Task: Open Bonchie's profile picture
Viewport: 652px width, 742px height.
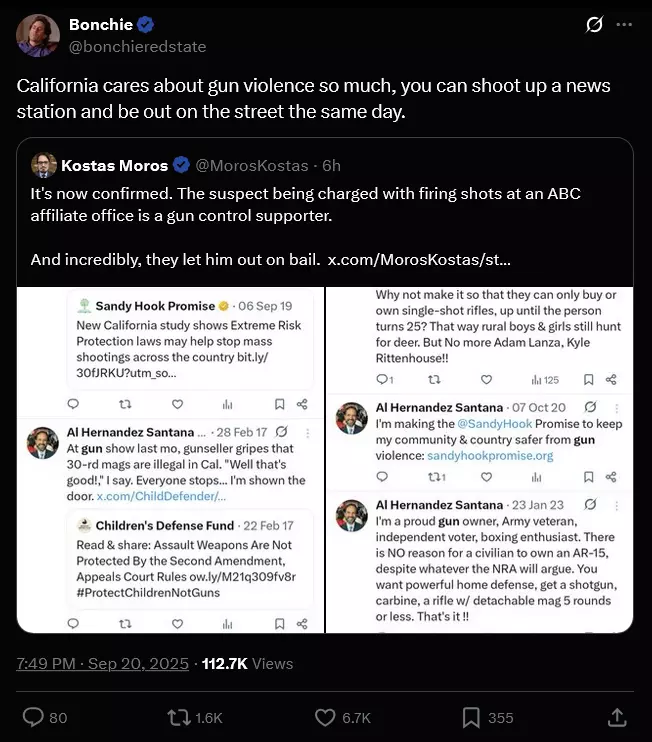Action: [38, 35]
